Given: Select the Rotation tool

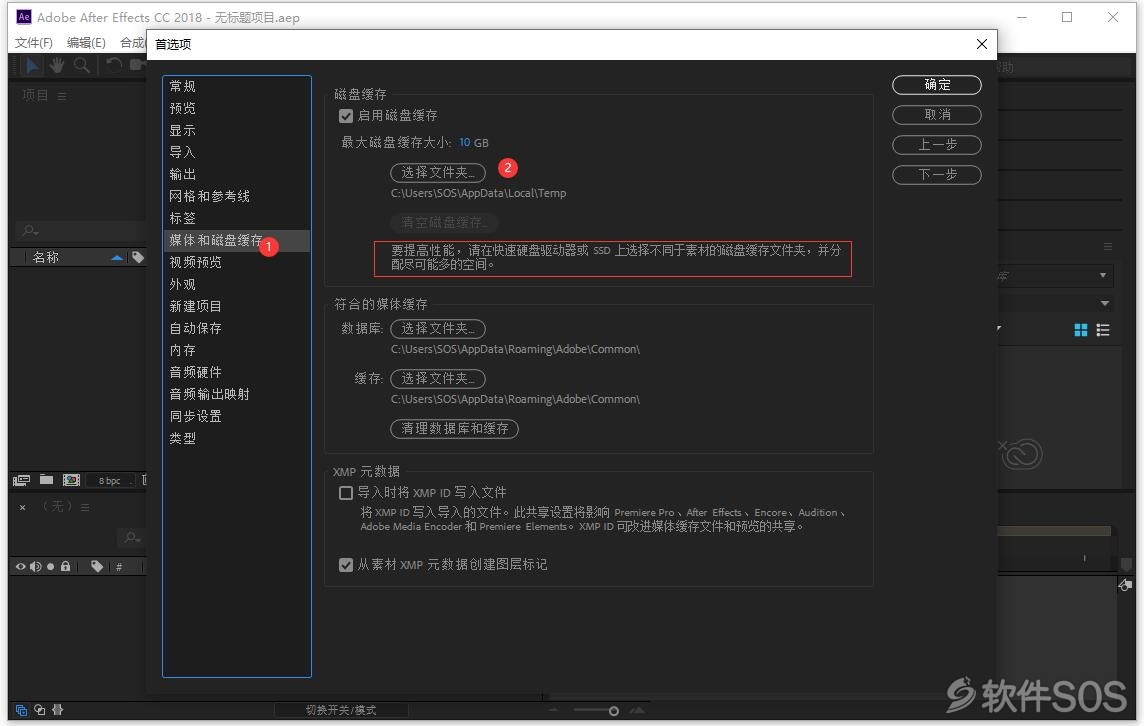Looking at the screenshot, I should click(114, 65).
